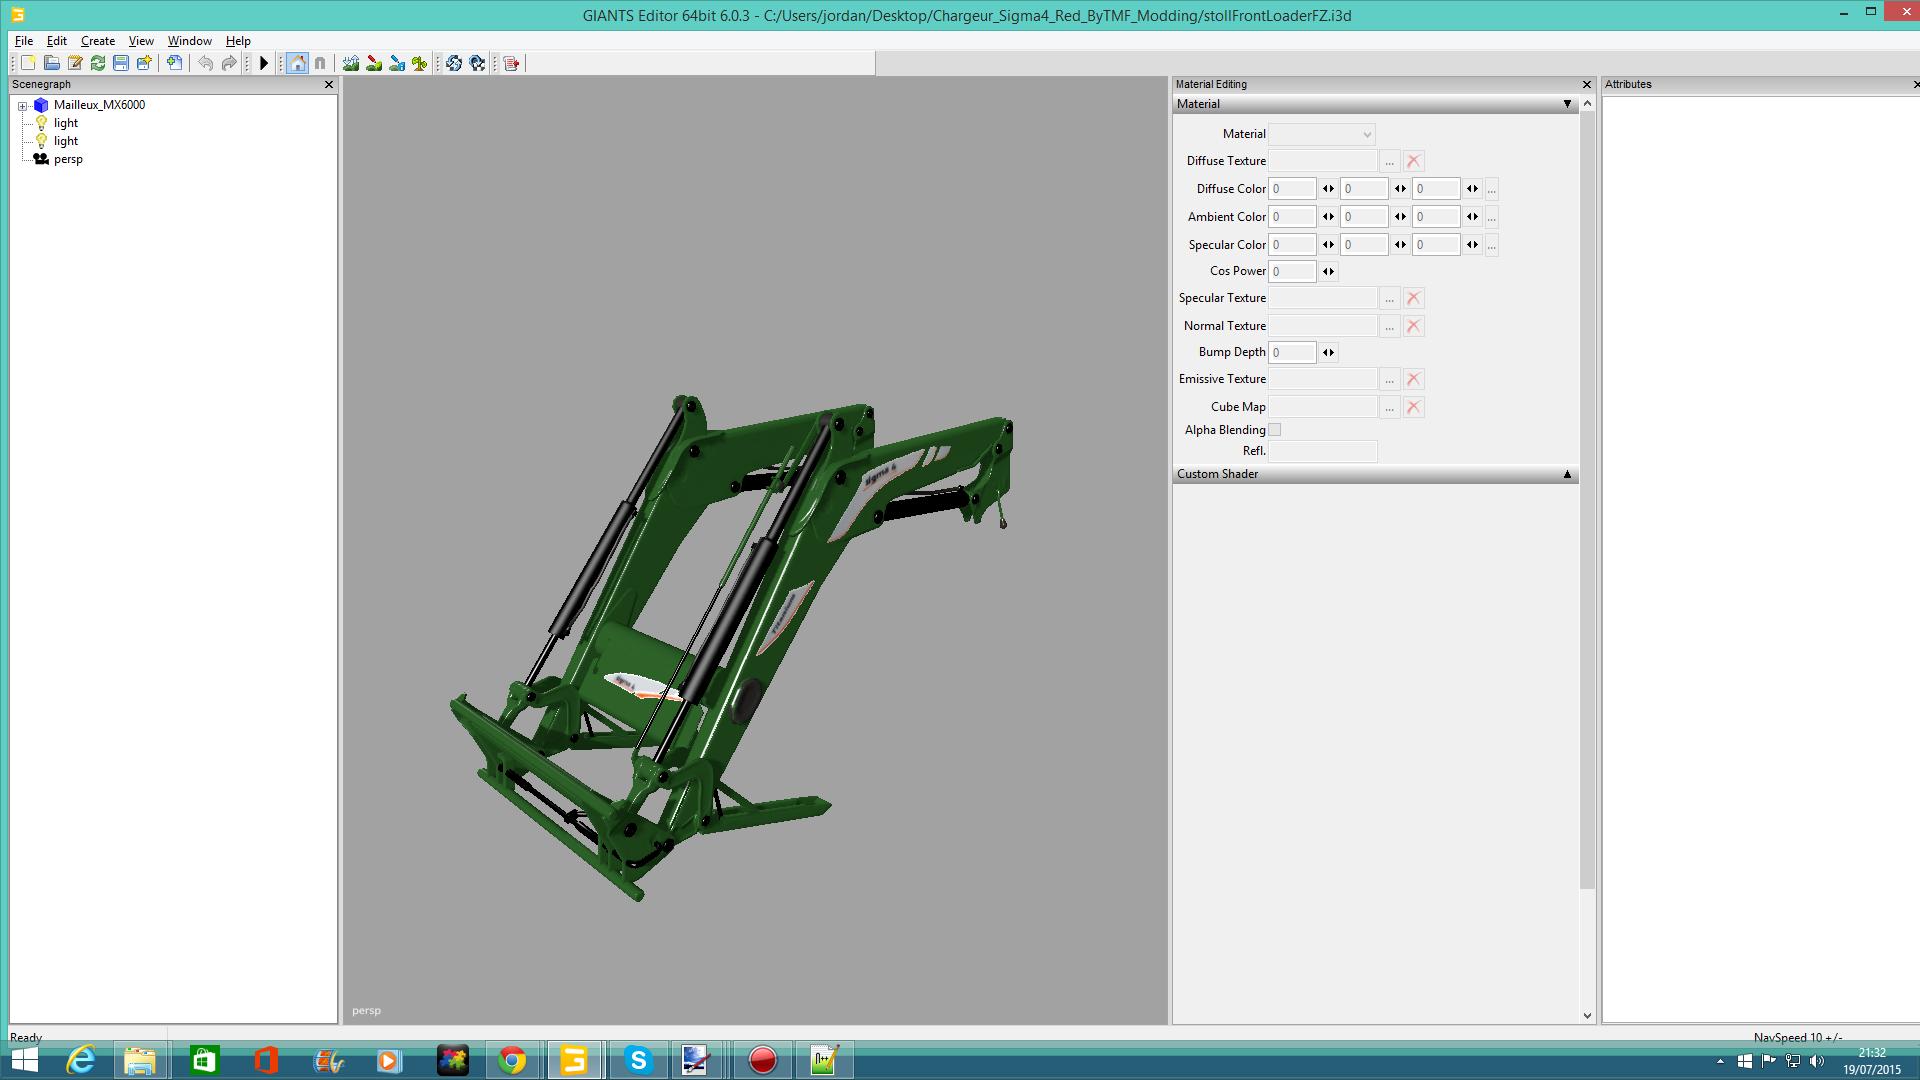Open Google Chrome from the taskbar
The image size is (1920, 1080).
coord(512,1060)
